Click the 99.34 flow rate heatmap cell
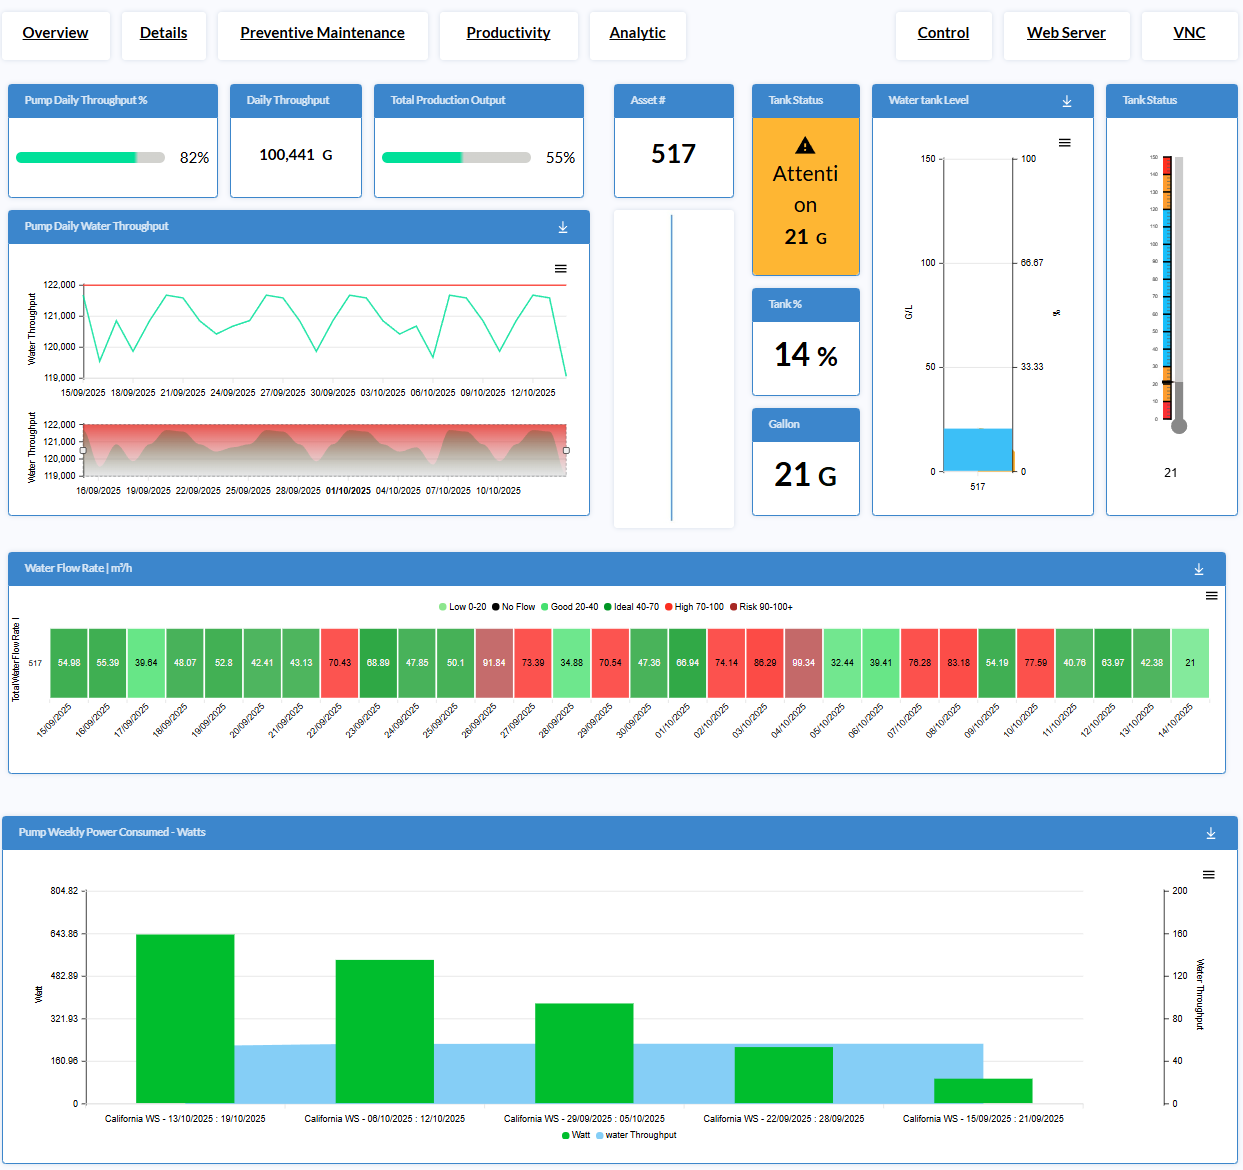 click(x=803, y=663)
